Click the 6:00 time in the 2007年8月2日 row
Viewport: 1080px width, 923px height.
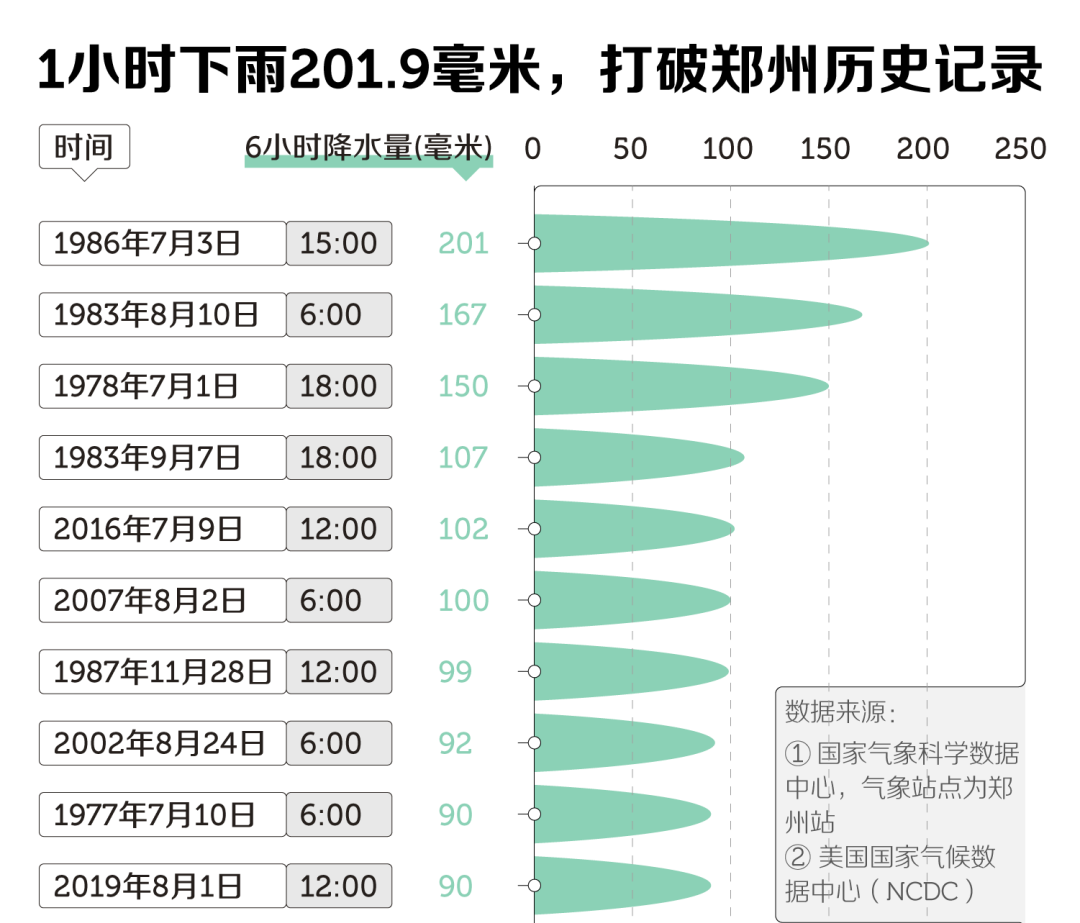click(x=339, y=601)
